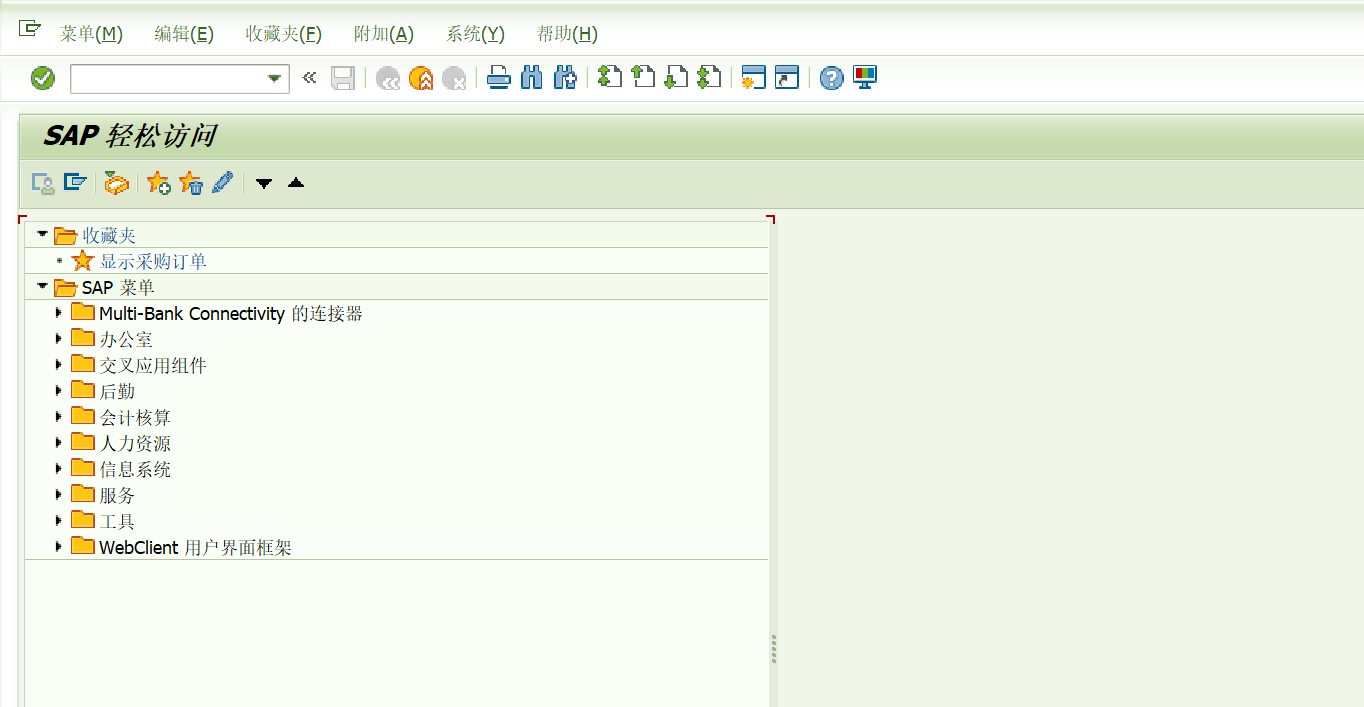Click the Delete Favorites star-trash icon
Image resolution: width=1364 pixels, height=707 pixels.
[190, 183]
